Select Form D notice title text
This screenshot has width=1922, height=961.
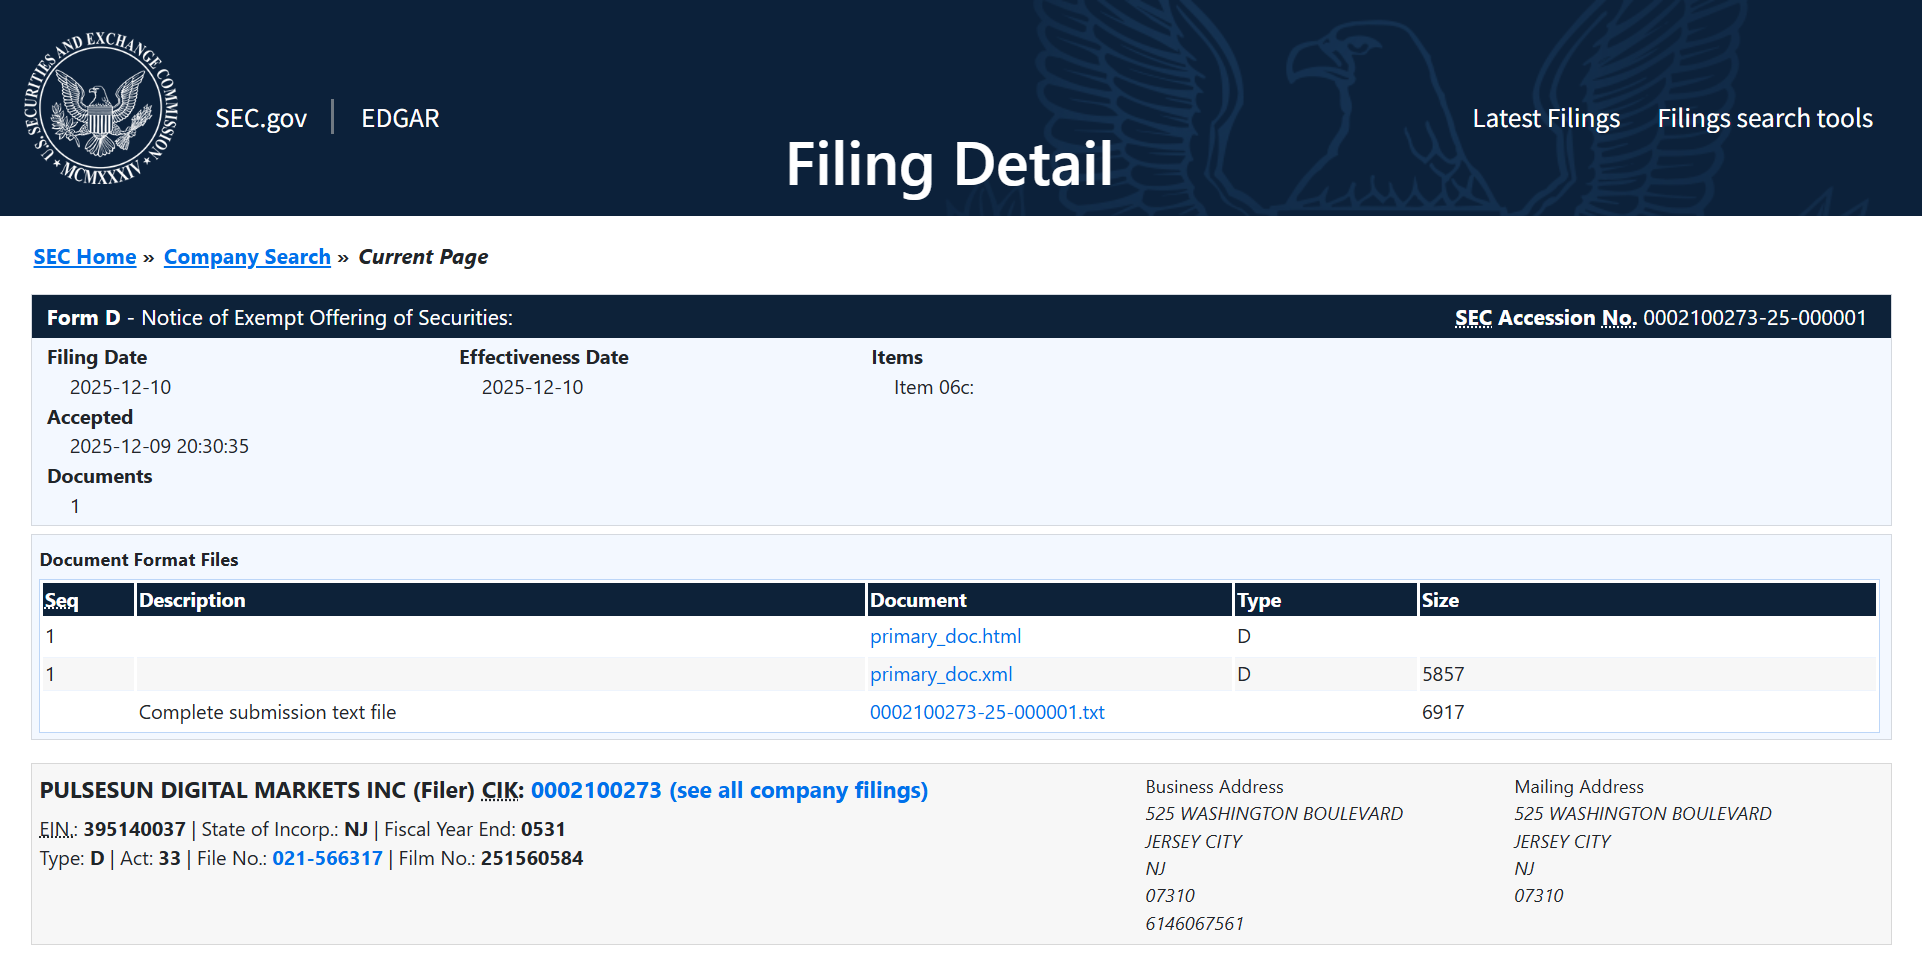click(280, 318)
